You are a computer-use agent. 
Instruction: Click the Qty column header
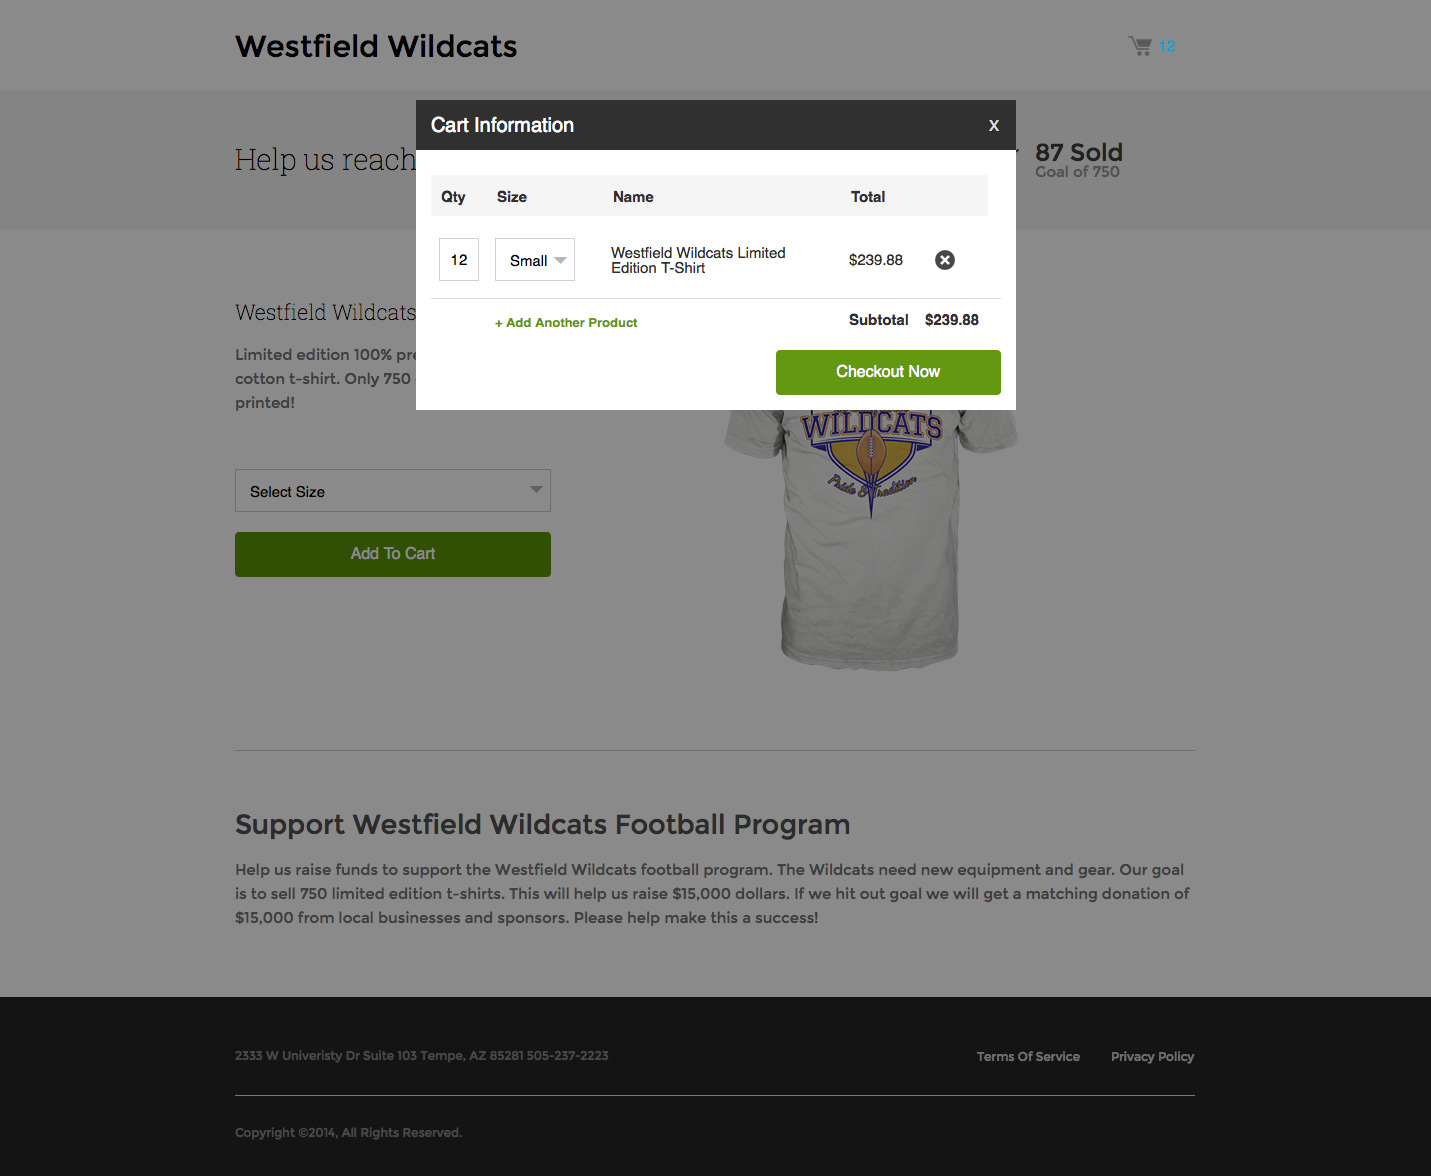453,197
